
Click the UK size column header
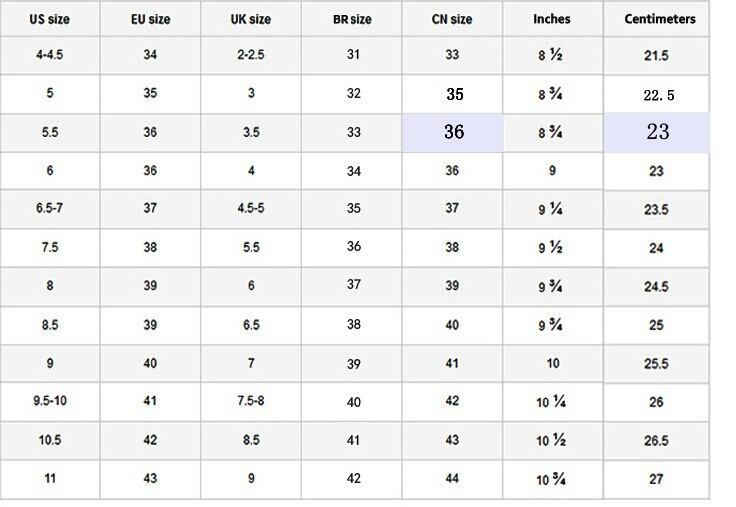point(251,19)
